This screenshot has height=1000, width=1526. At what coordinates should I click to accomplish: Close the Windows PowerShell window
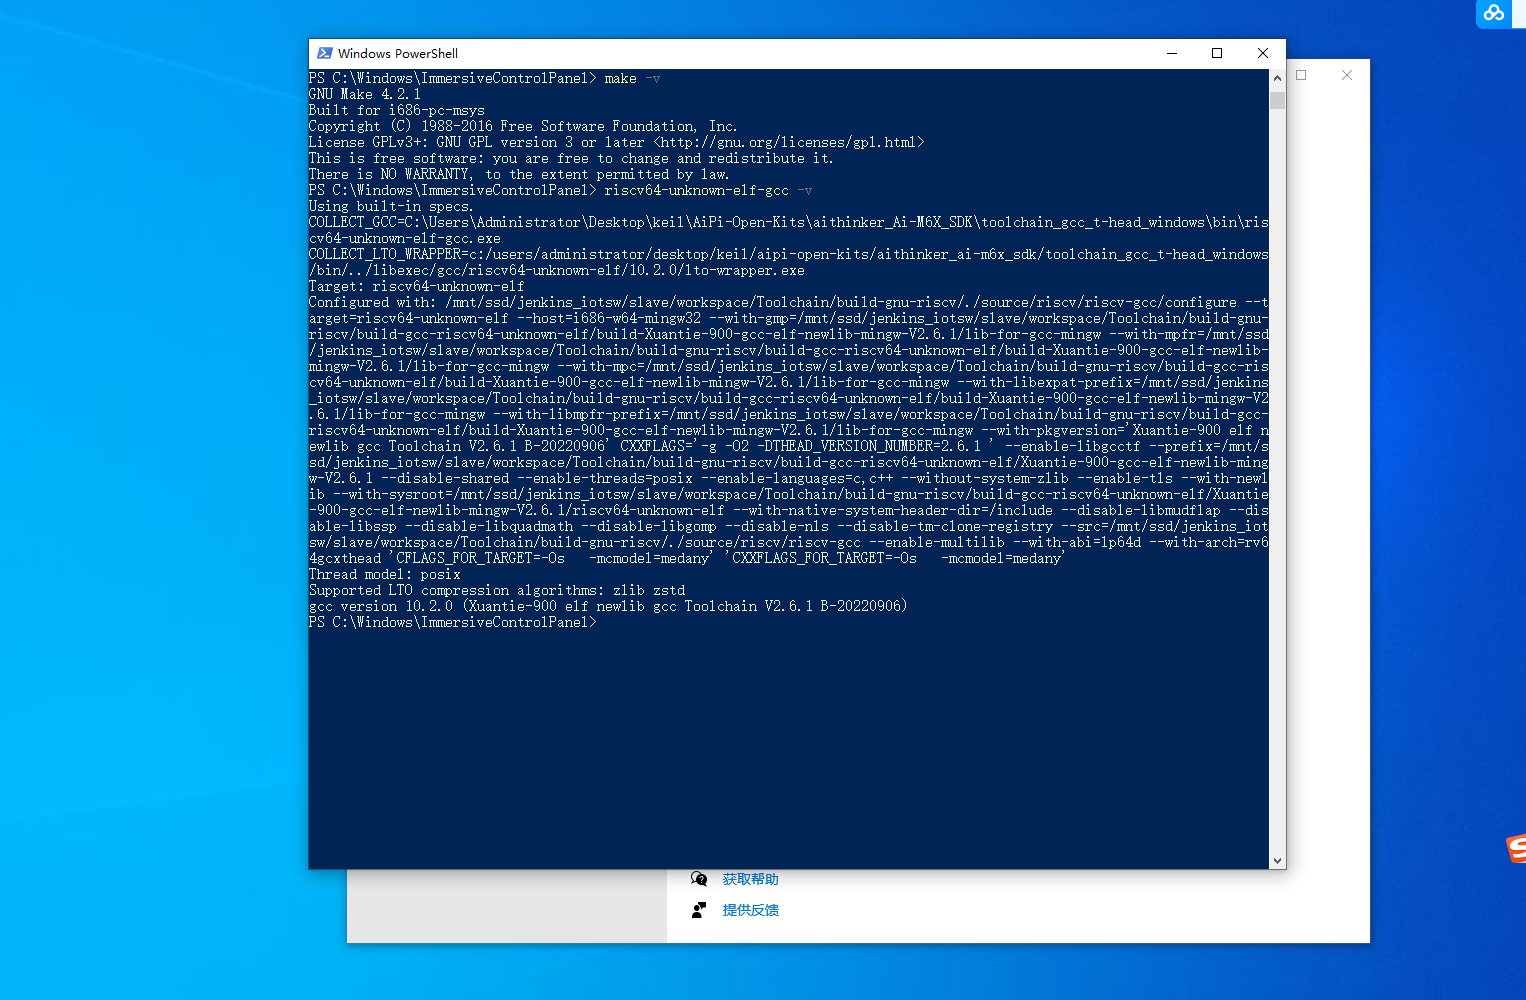coord(1263,53)
